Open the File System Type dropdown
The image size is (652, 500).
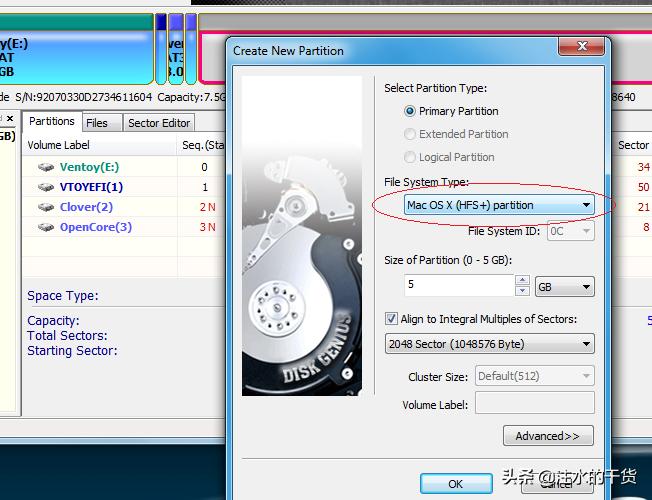point(499,205)
